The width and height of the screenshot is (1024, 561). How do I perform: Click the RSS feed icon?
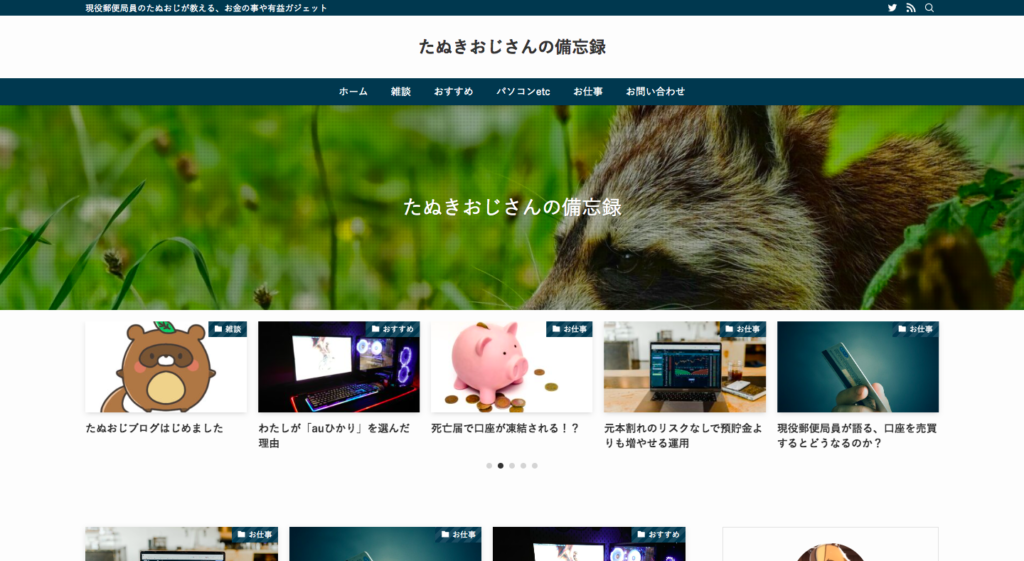point(911,8)
